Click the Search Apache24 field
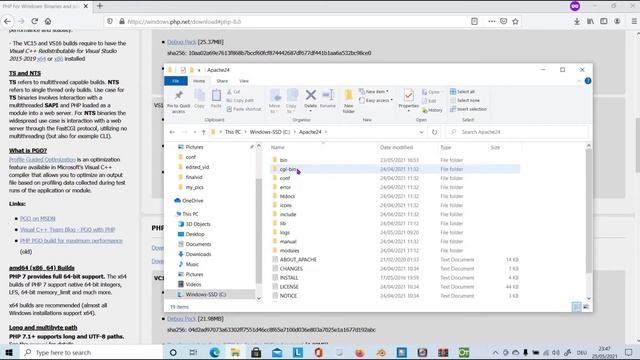640x360 pixels. [x=518, y=132]
